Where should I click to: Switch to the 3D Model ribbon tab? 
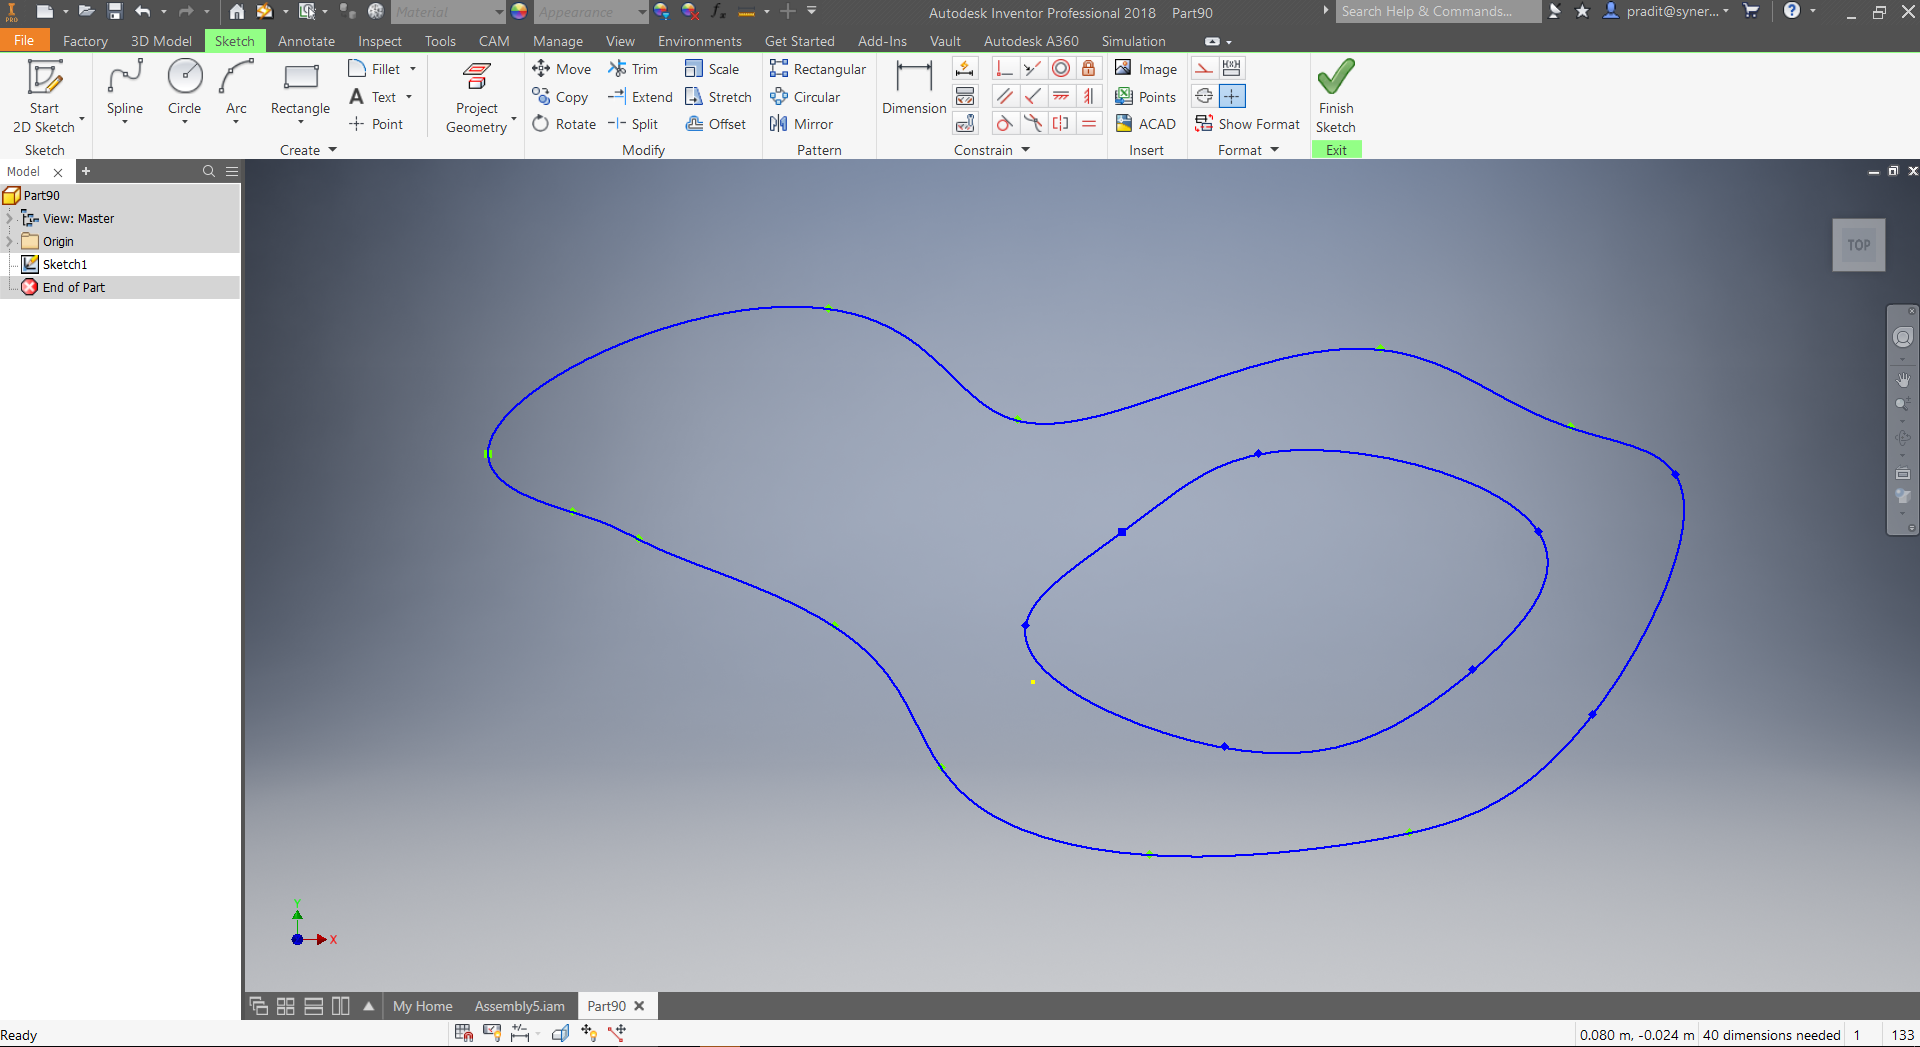pos(161,41)
